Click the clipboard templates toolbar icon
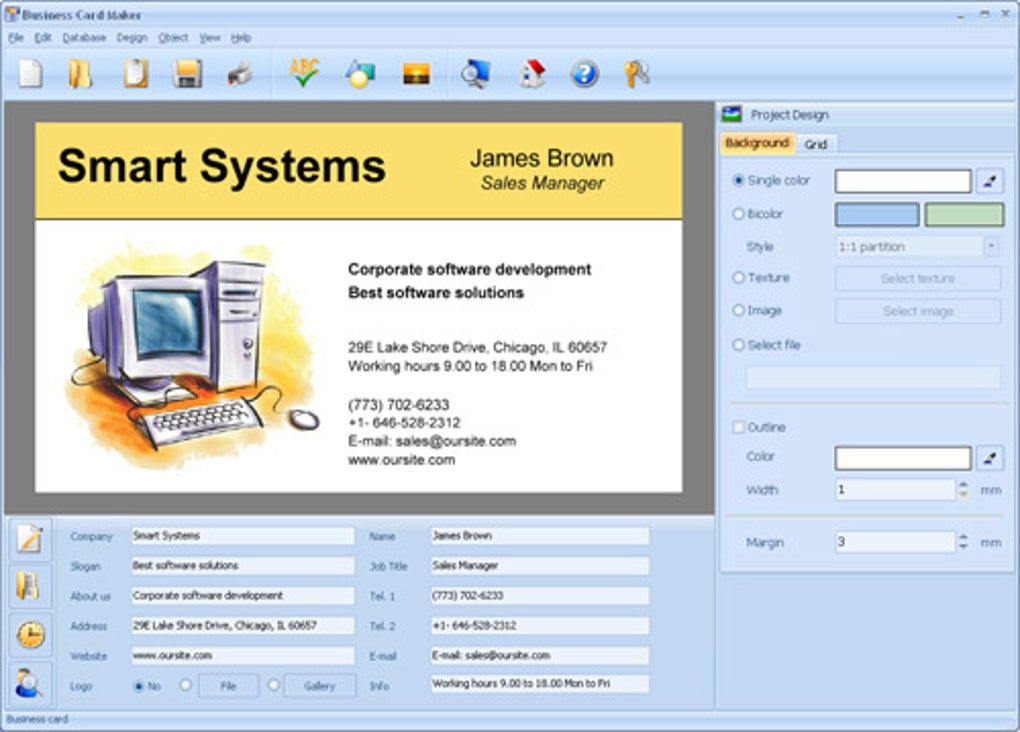Image resolution: width=1020 pixels, height=732 pixels. pyautogui.click(x=135, y=74)
